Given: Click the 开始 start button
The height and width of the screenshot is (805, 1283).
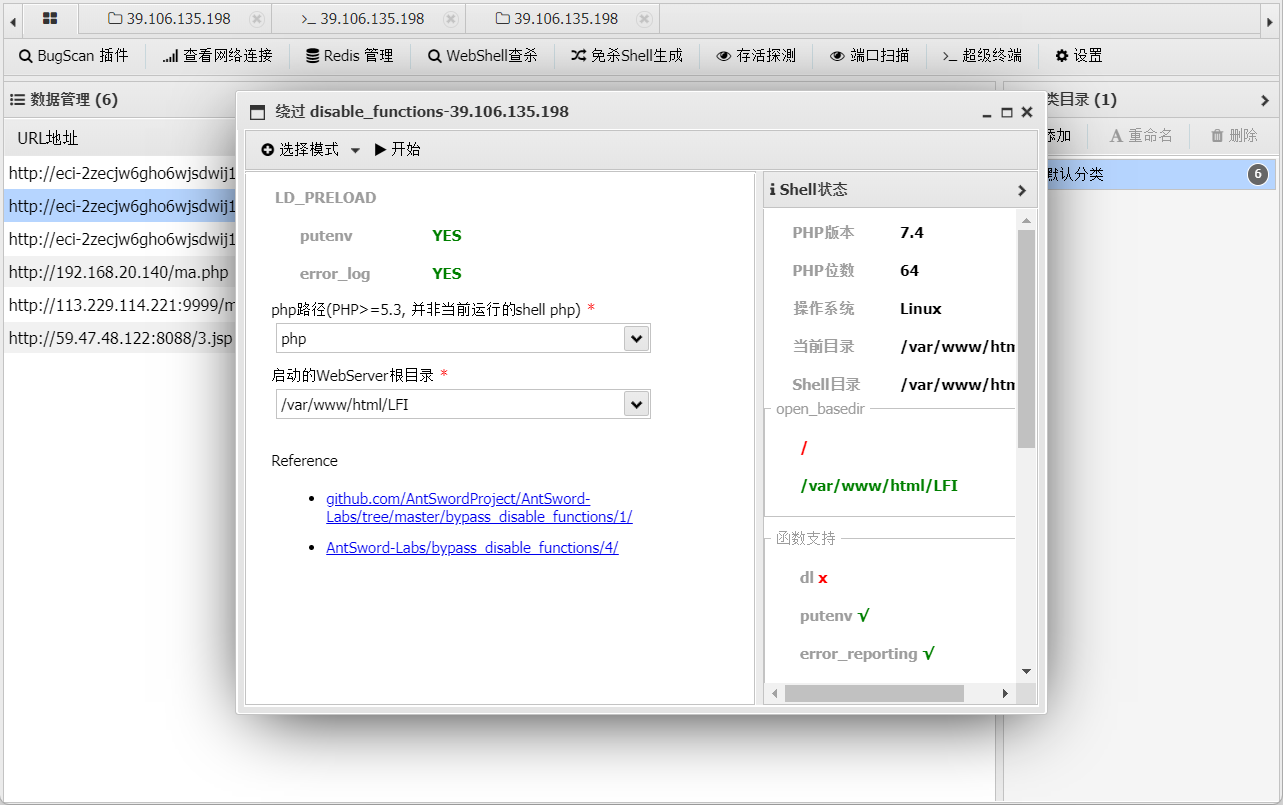Looking at the screenshot, I should (397, 149).
